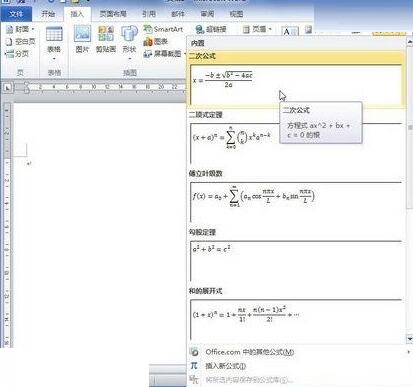Click the indent marker on horizontal ruler
Screen dimensions: 413x387
pyautogui.click(x=26, y=88)
